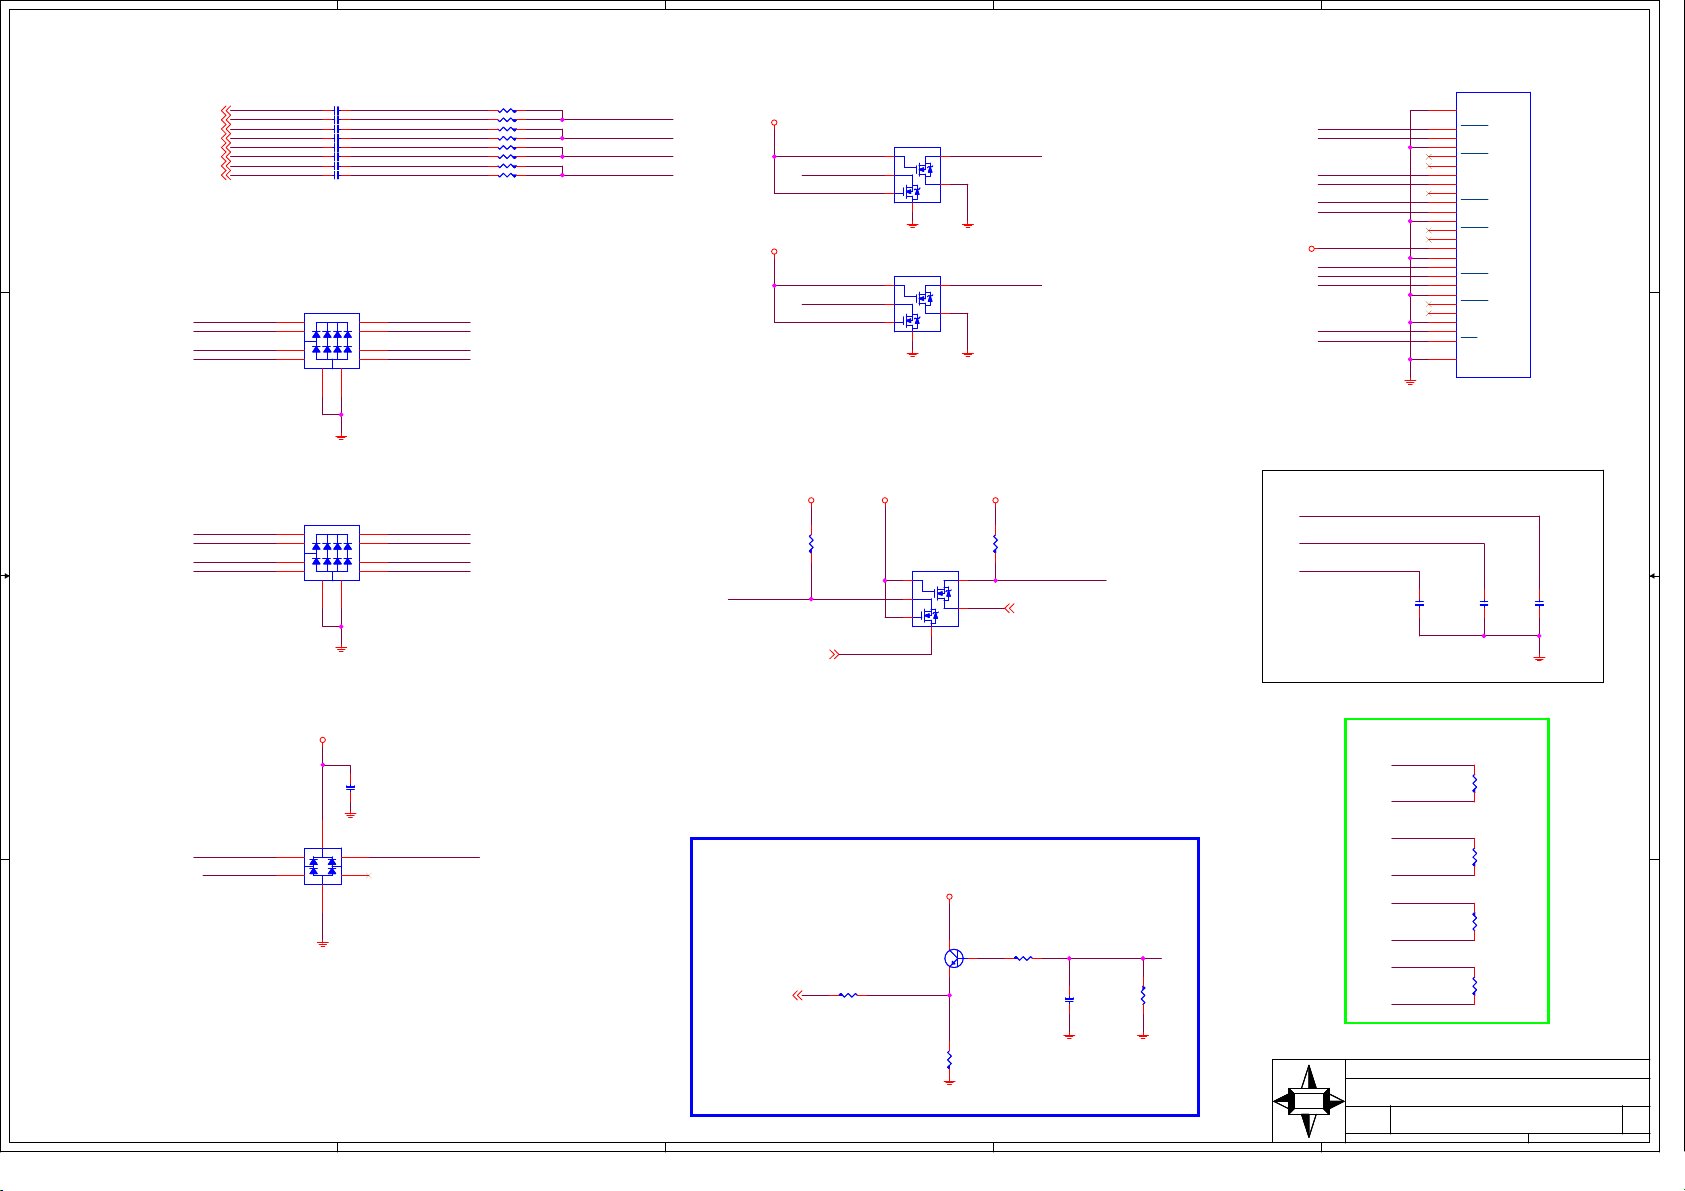Select the transistor symbol inside the blue box
Screen dimensions: 1685x1191
pos(954,958)
